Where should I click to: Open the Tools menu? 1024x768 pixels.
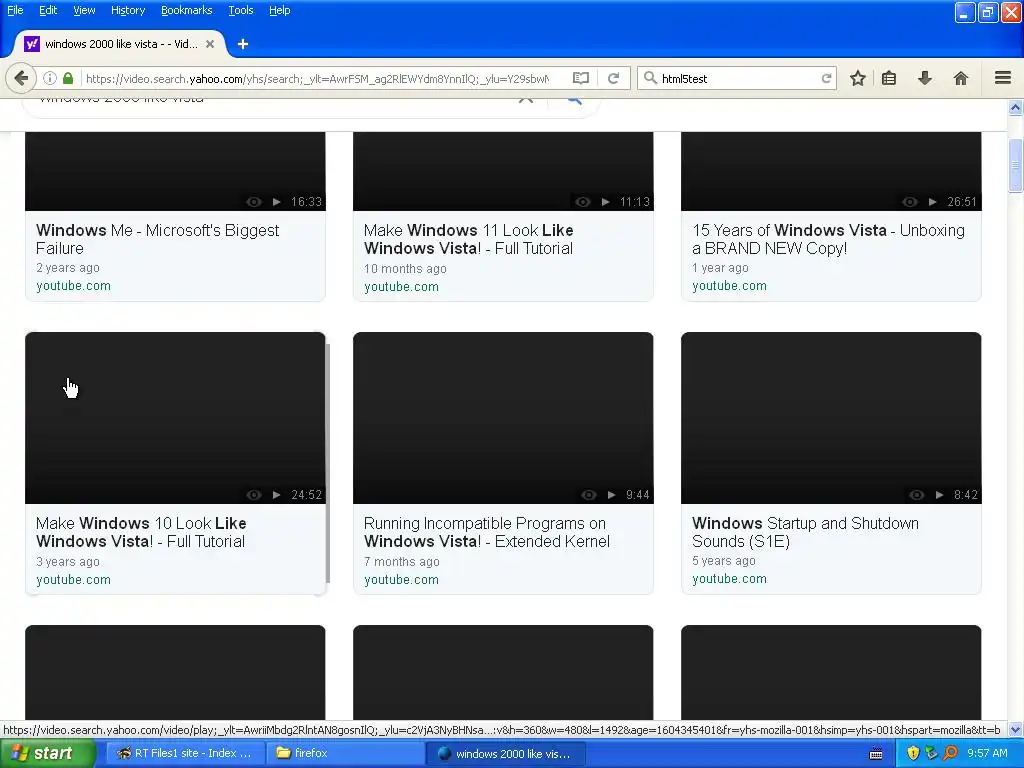tap(241, 10)
